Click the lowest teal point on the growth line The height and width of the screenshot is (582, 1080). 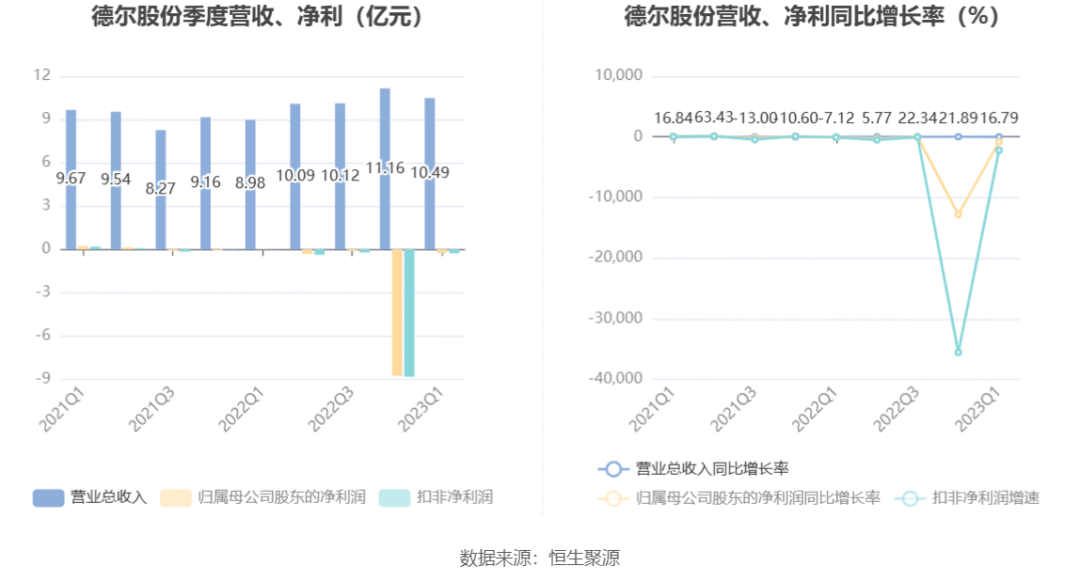pyautogui.click(x=958, y=352)
